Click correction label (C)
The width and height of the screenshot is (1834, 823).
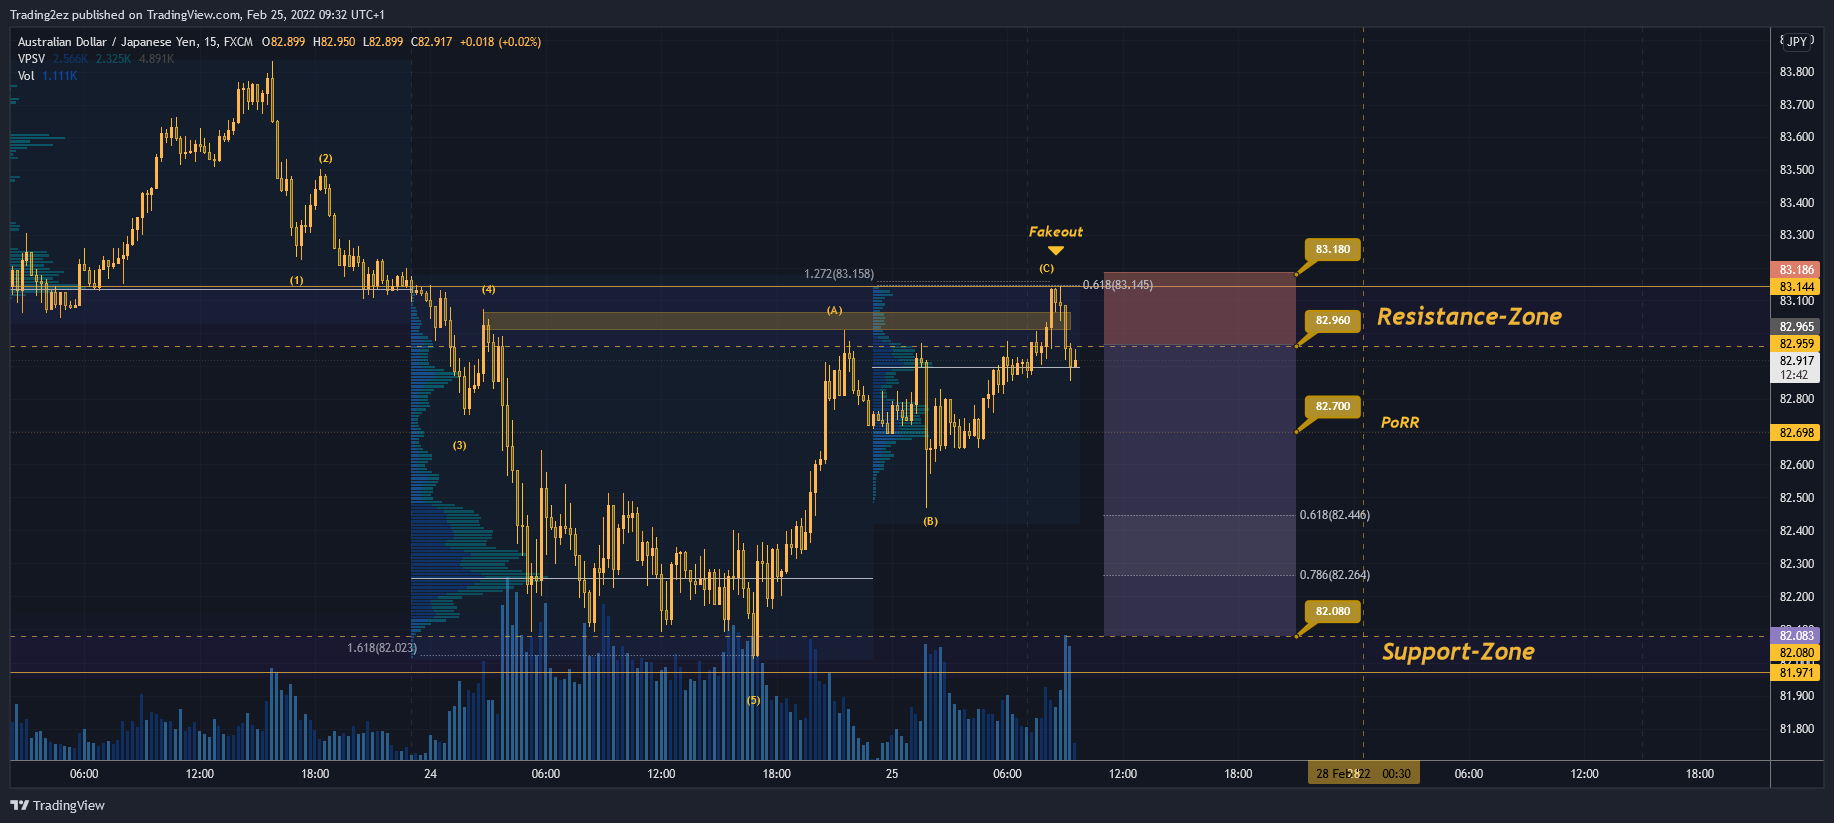1046,268
